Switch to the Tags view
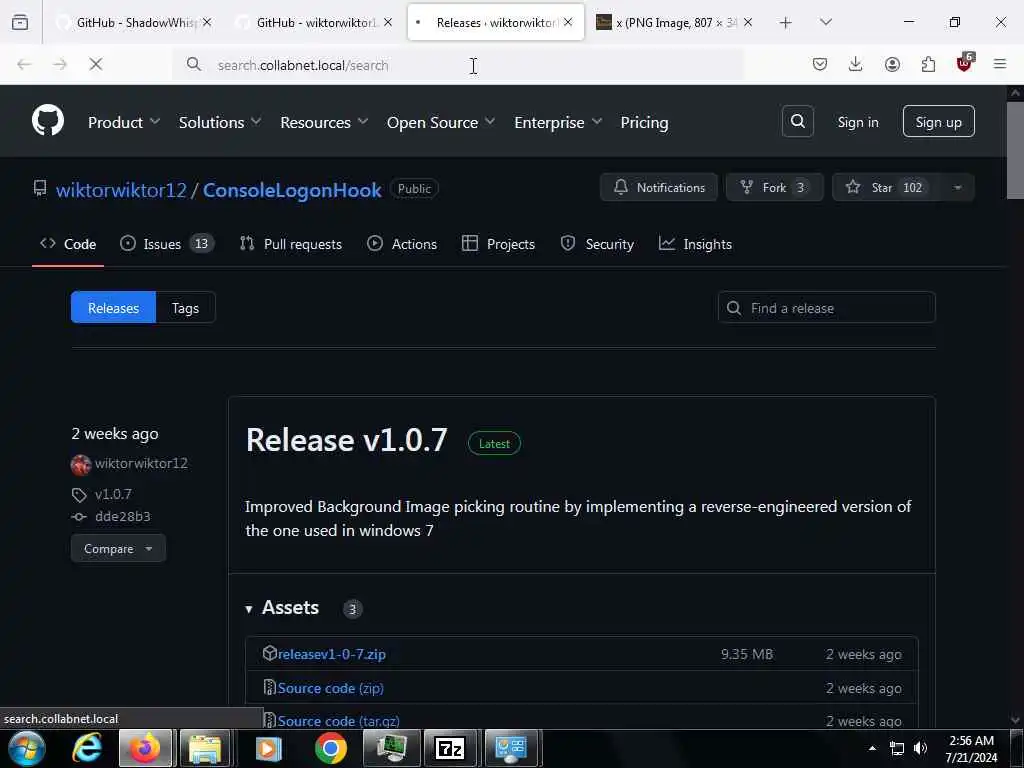Viewport: 1024px width, 768px height. coord(185,308)
